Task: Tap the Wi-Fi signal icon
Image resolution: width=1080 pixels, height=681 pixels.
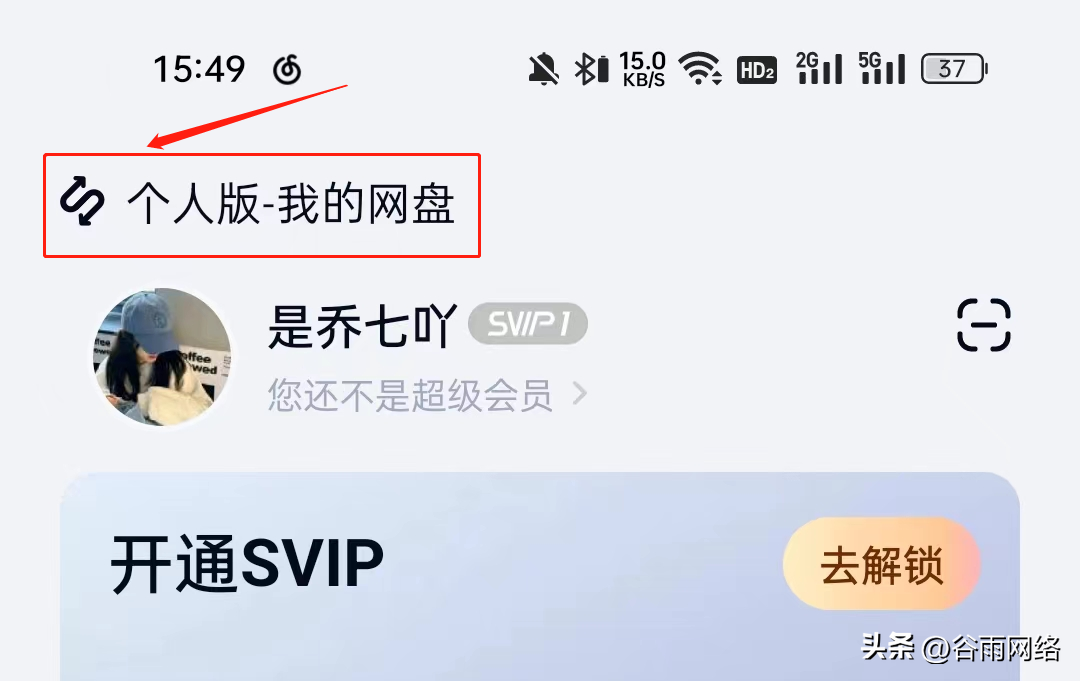Action: tap(700, 69)
